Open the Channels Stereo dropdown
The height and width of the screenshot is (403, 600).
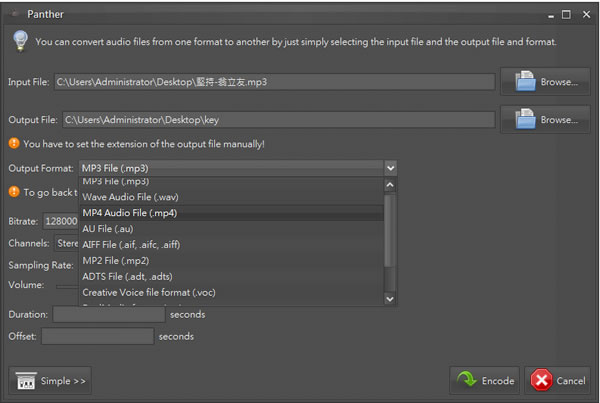click(x=67, y=243)
